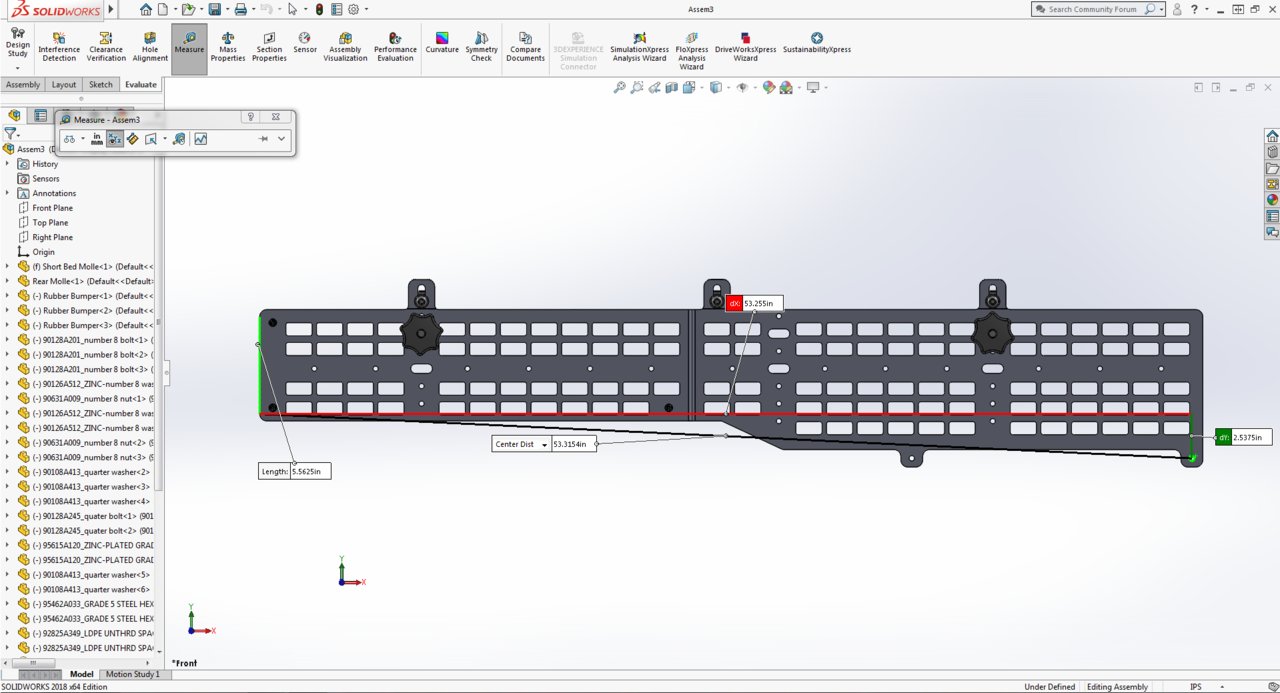Expand the History tree node

coord(7,164)
